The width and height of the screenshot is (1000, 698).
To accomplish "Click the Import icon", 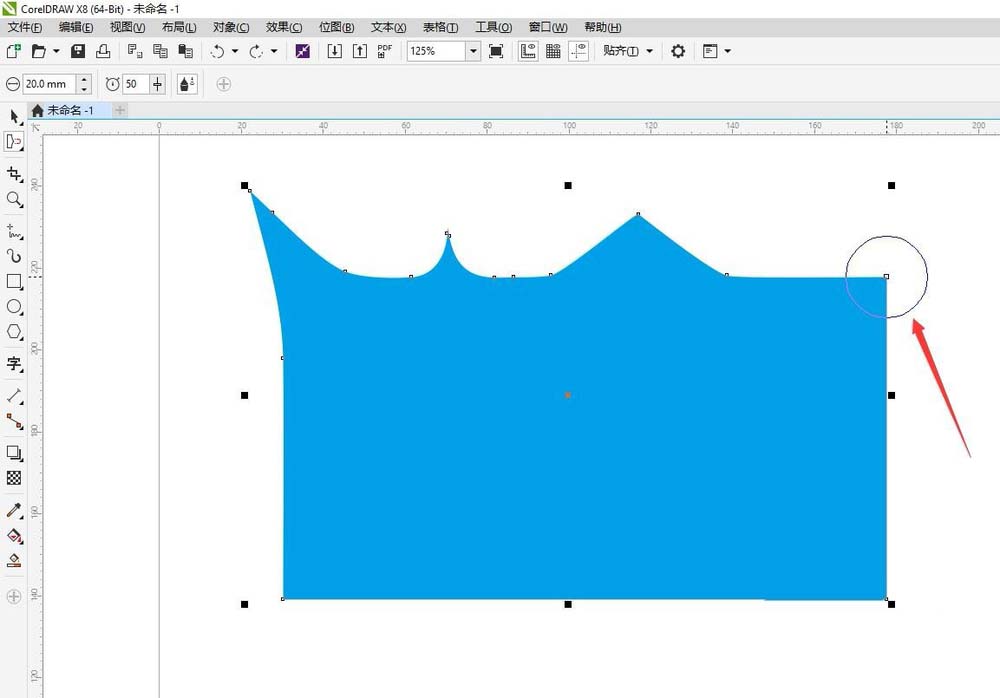I will pos(335,51).
